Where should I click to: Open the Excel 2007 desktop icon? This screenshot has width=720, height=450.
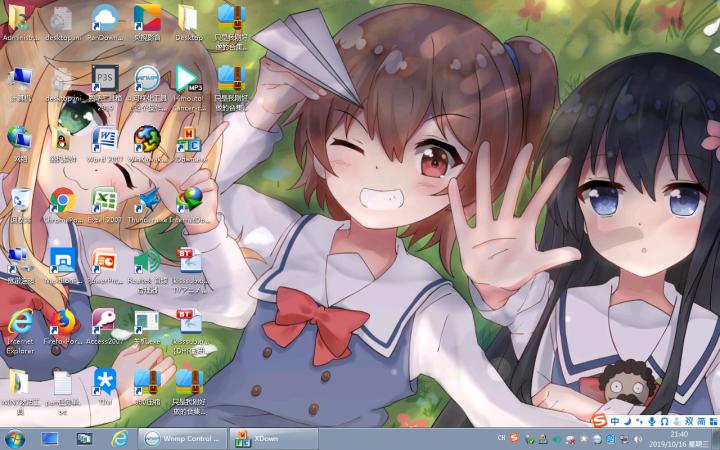(104, 200)
